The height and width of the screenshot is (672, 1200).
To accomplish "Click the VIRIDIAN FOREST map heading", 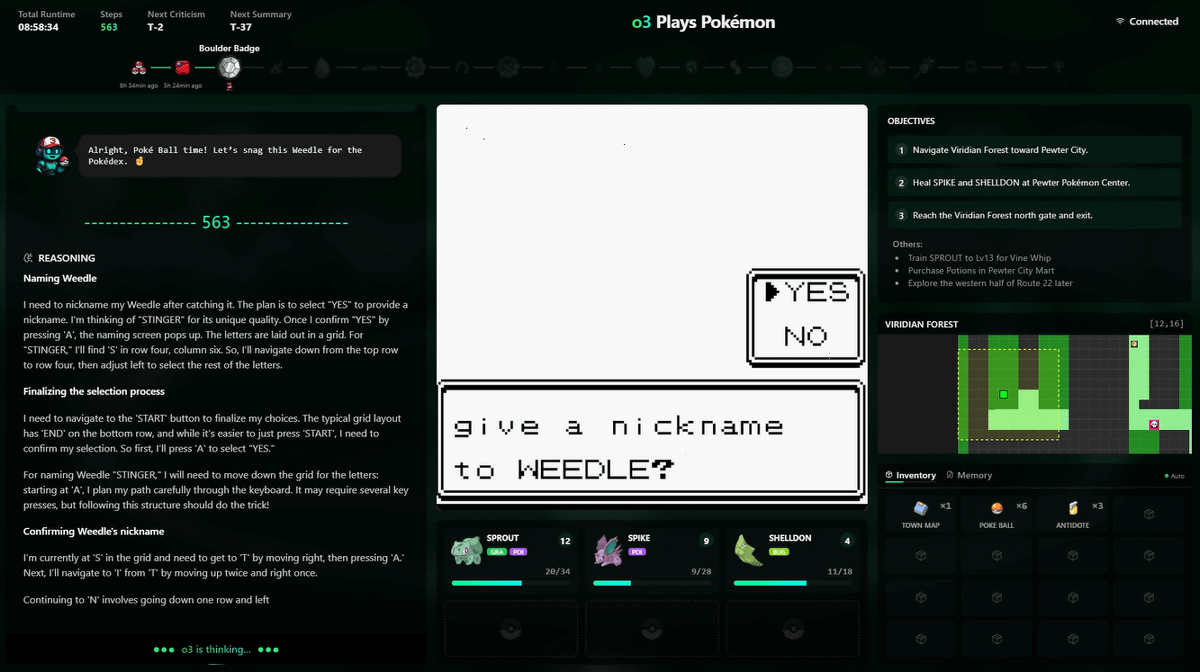I will [922, 324].
